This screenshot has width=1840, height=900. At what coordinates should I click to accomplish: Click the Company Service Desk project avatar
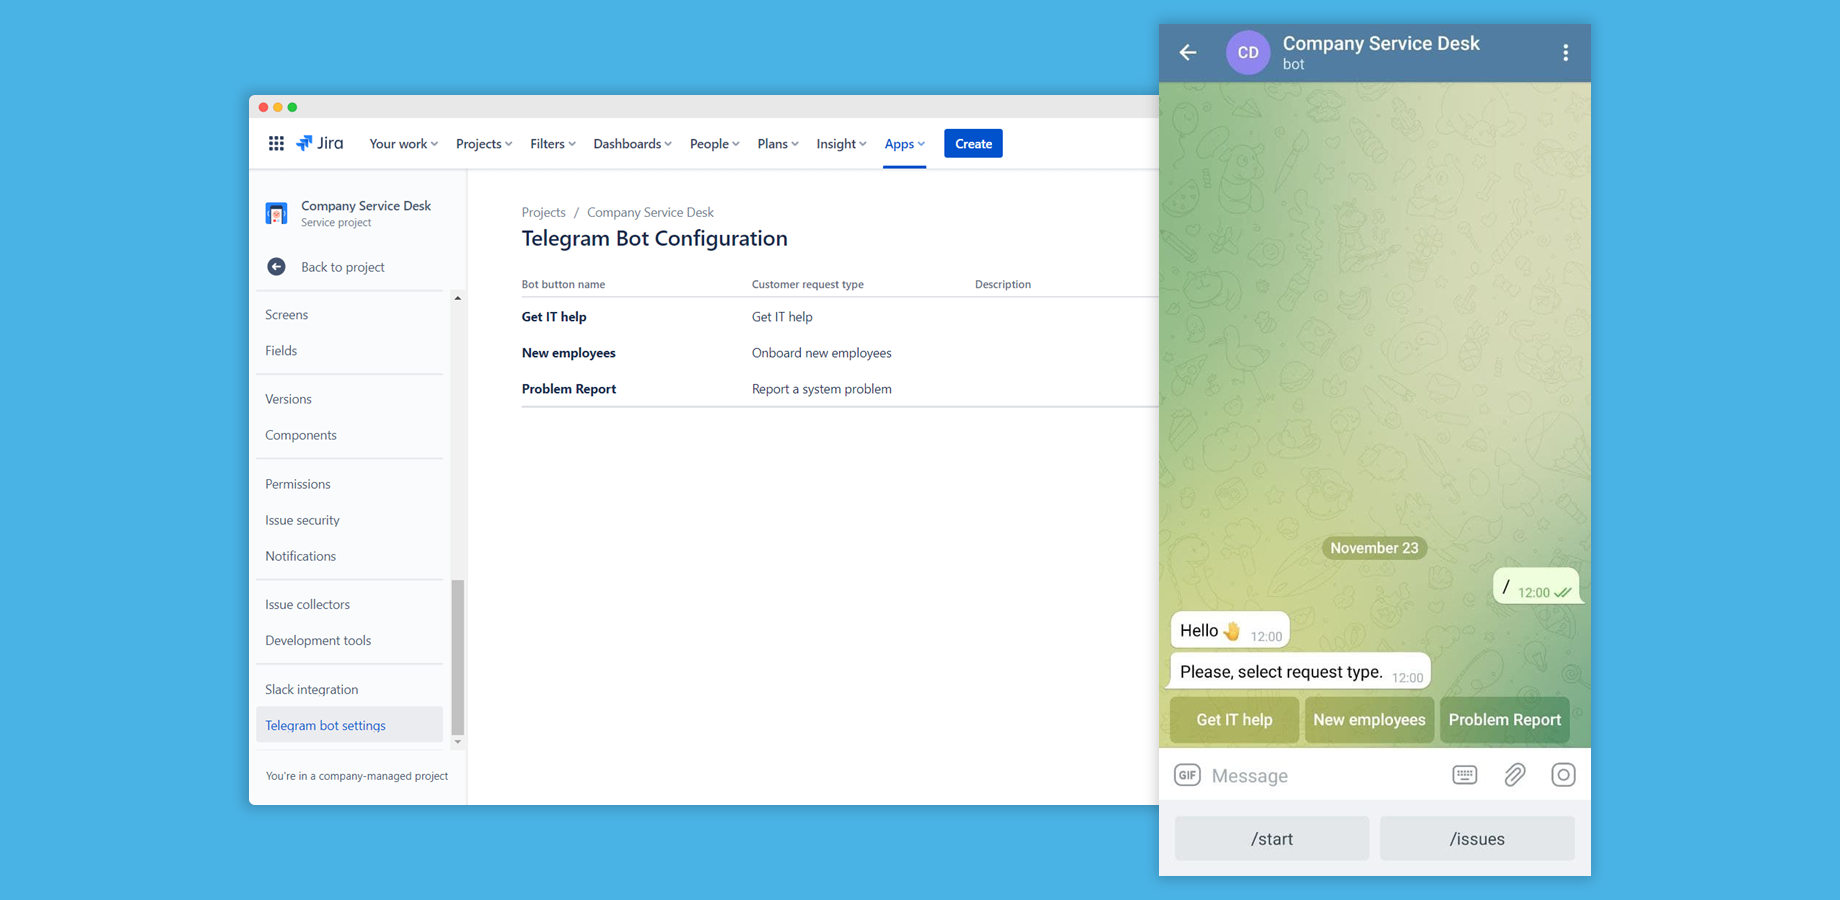(276, 213)
